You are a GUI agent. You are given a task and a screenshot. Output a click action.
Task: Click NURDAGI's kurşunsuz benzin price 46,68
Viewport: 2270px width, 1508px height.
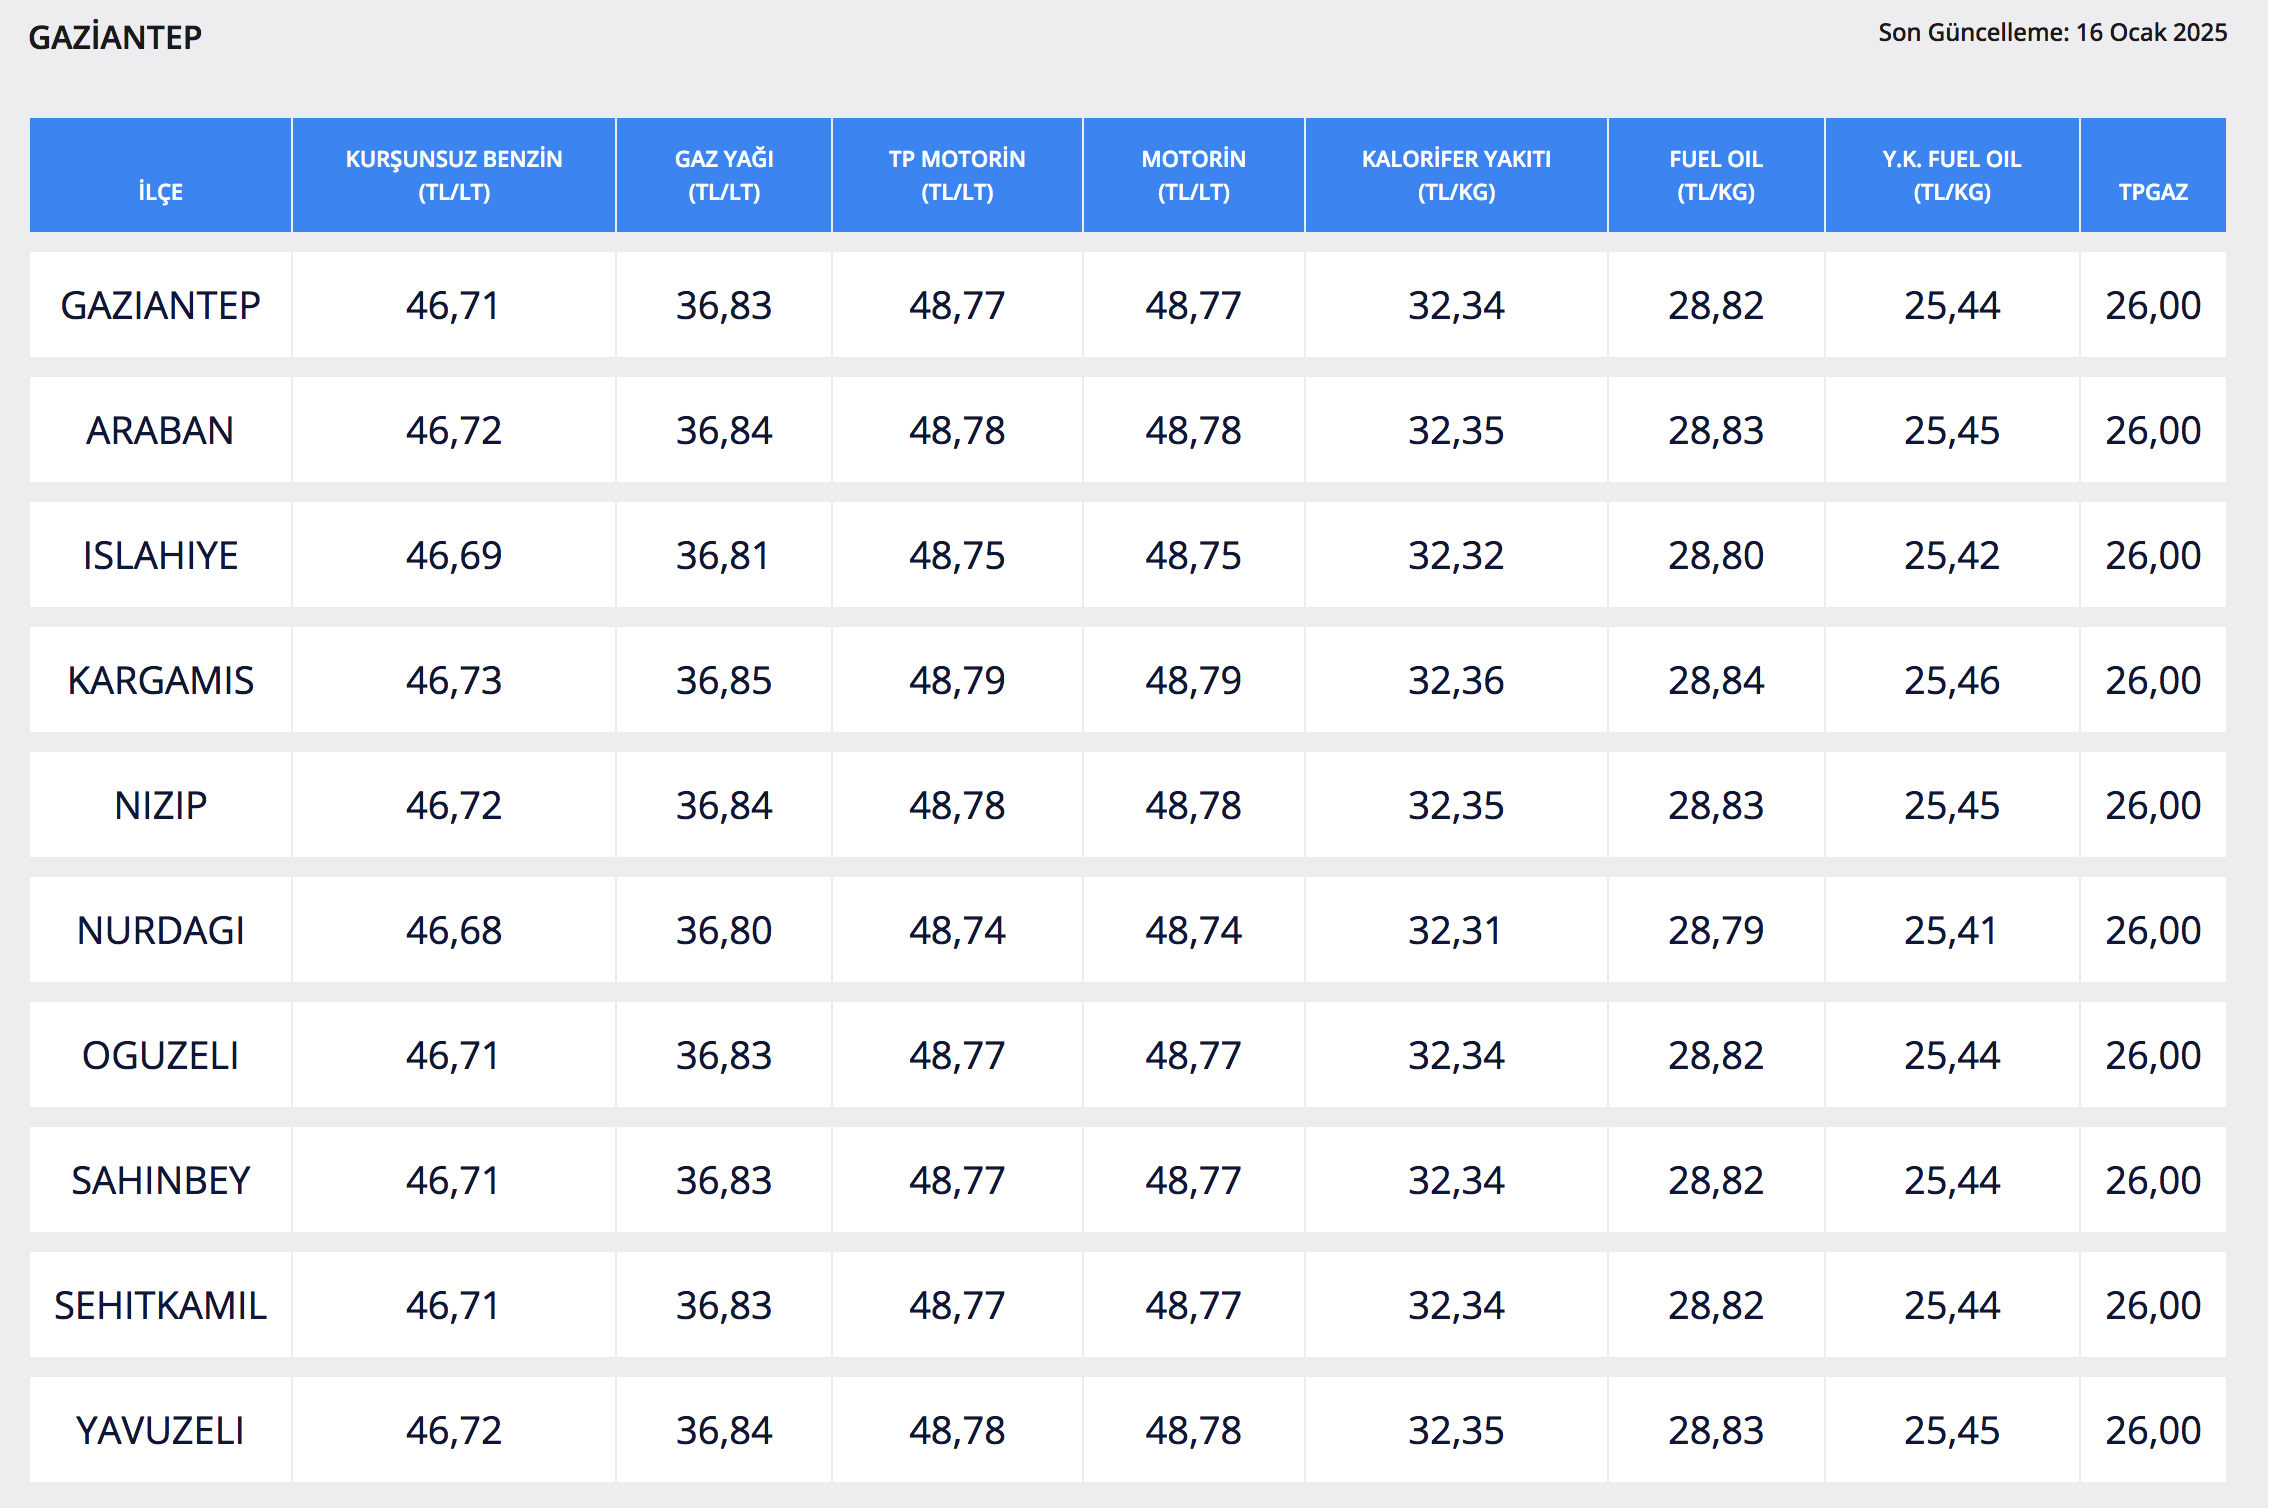pyautogui.click(x=454, y=931)
